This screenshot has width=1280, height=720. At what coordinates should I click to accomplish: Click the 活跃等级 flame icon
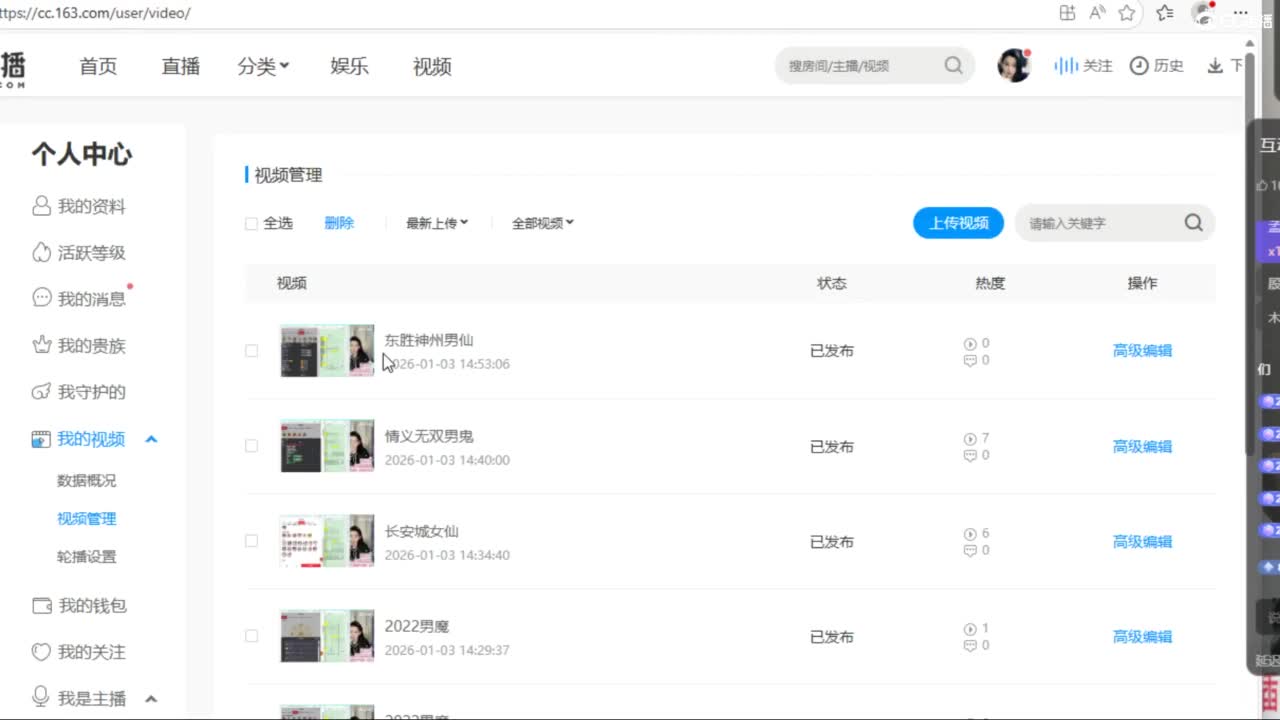tap(41, 253)
